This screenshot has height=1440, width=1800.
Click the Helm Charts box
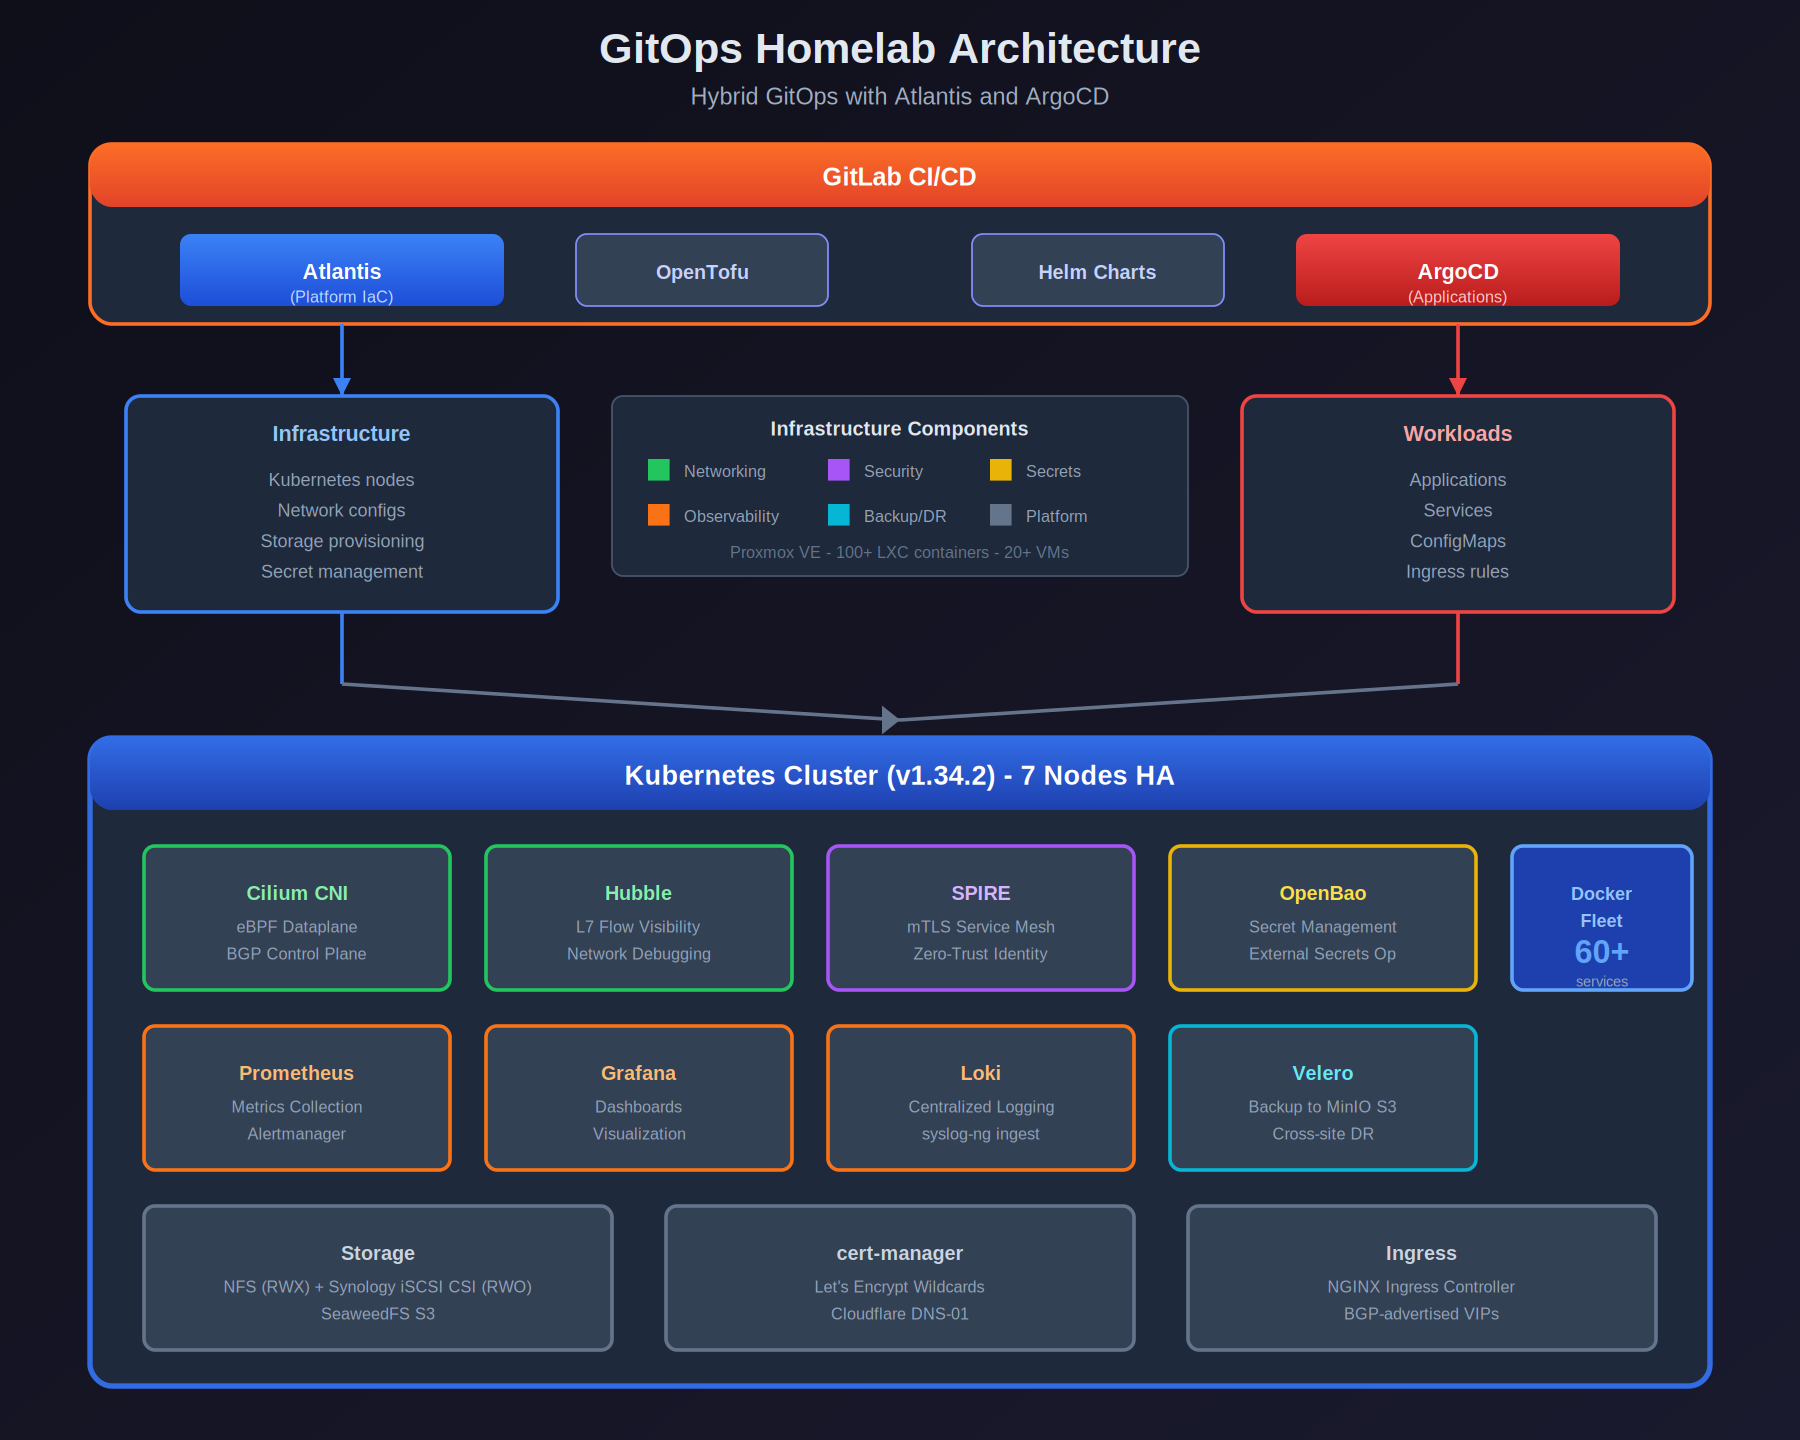pos(1097,270)
